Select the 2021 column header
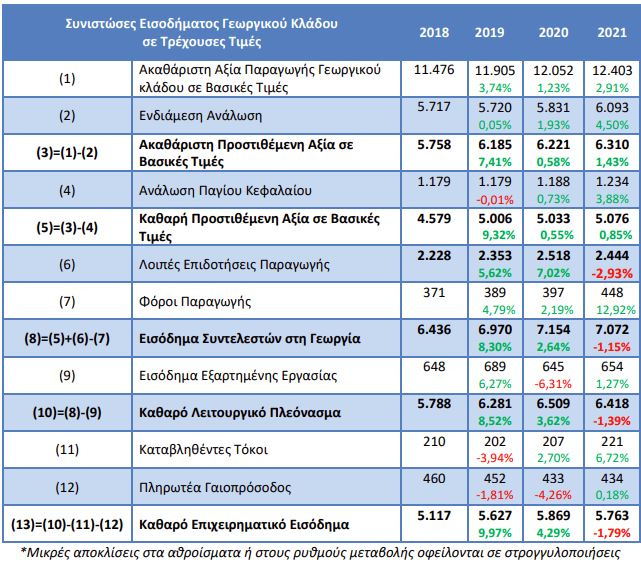 612,32
